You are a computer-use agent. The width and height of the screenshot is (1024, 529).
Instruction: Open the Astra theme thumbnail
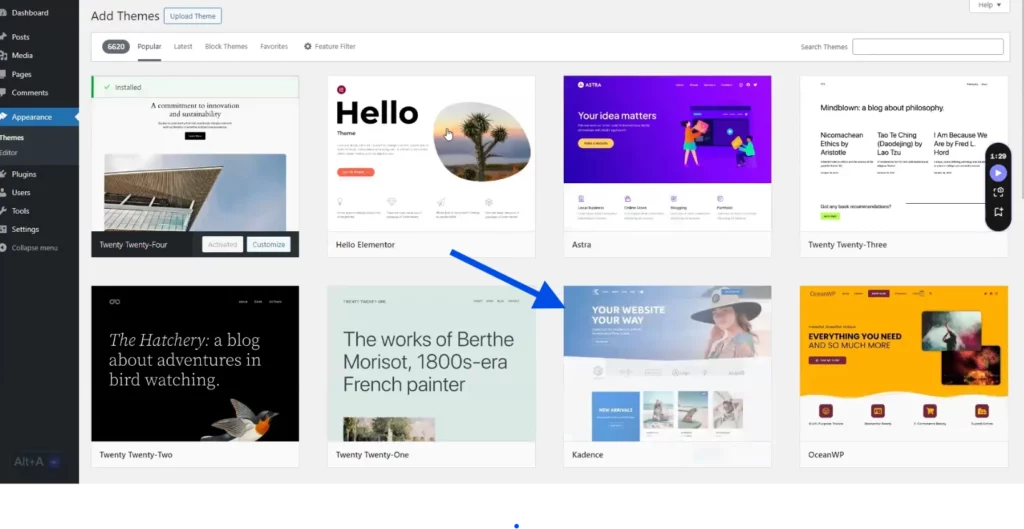667,153
